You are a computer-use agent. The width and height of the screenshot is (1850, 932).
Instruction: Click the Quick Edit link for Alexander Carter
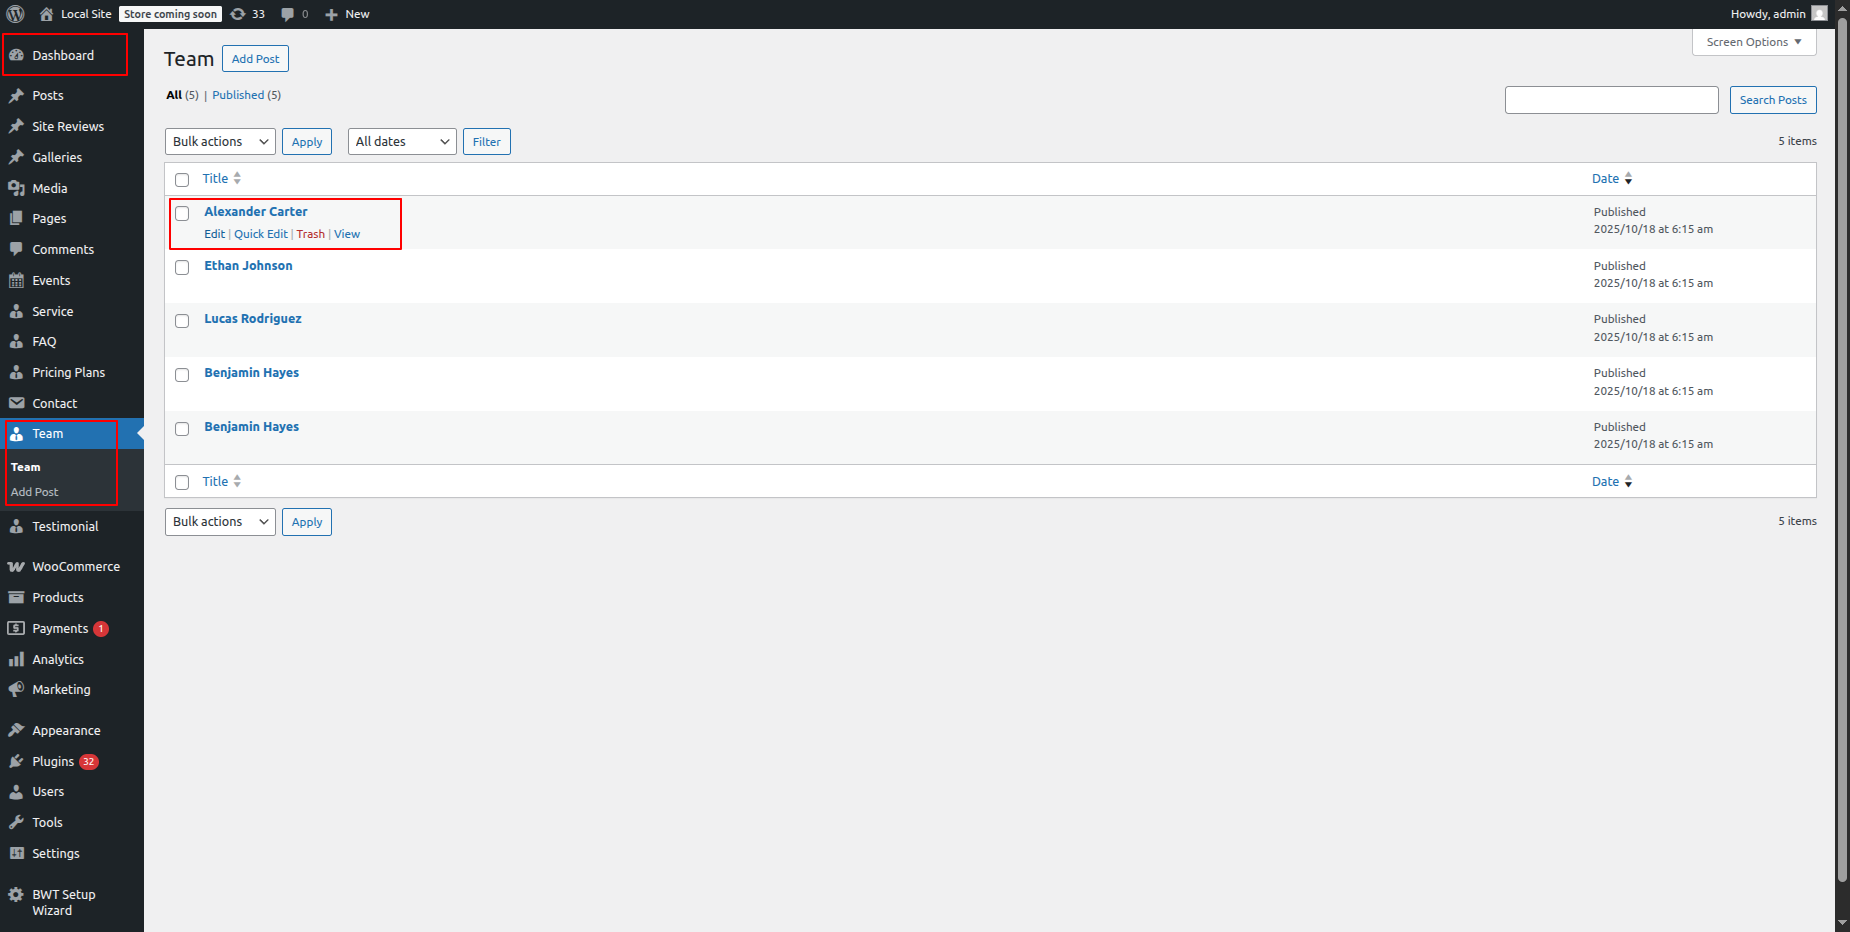(261, 234)
